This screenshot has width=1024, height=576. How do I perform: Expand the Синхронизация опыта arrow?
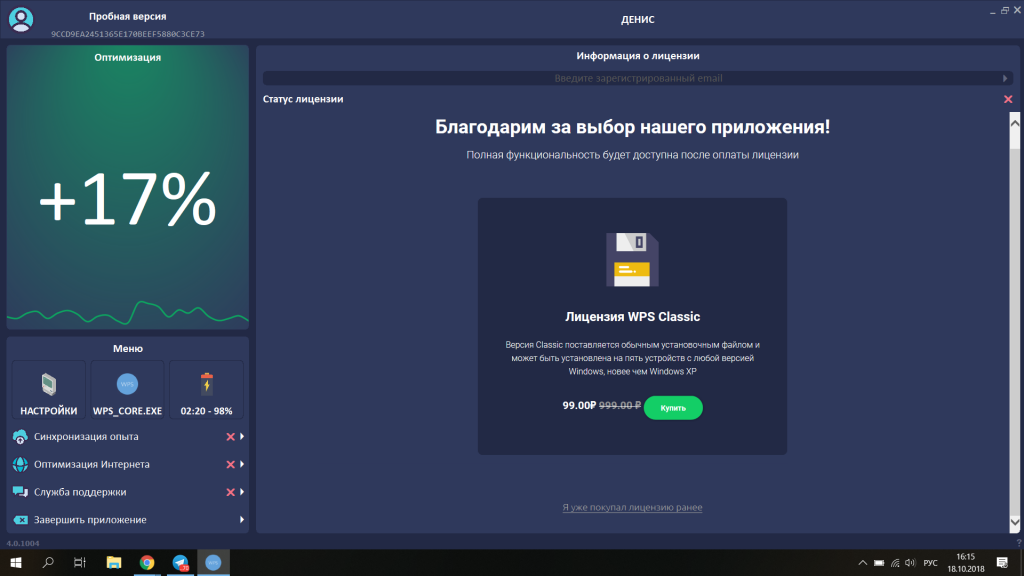pos(242,437)
